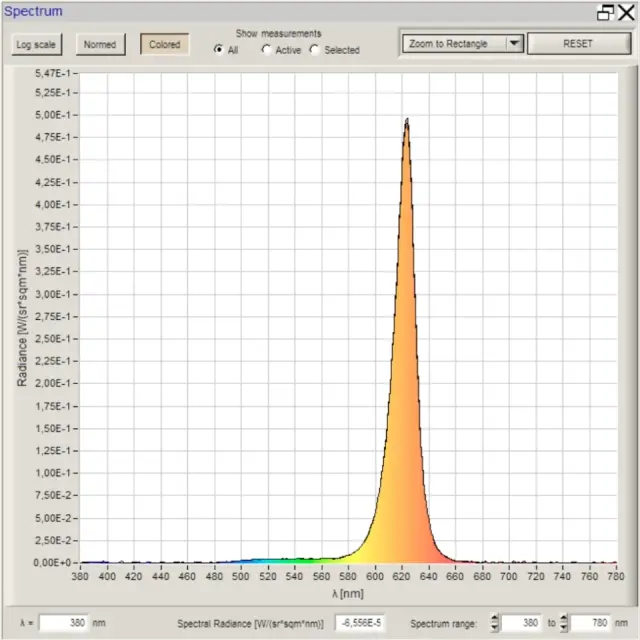640x640 pixels.
Task: Click the 5,47E-1 y-axis maximum label
Action: point(53,73)
